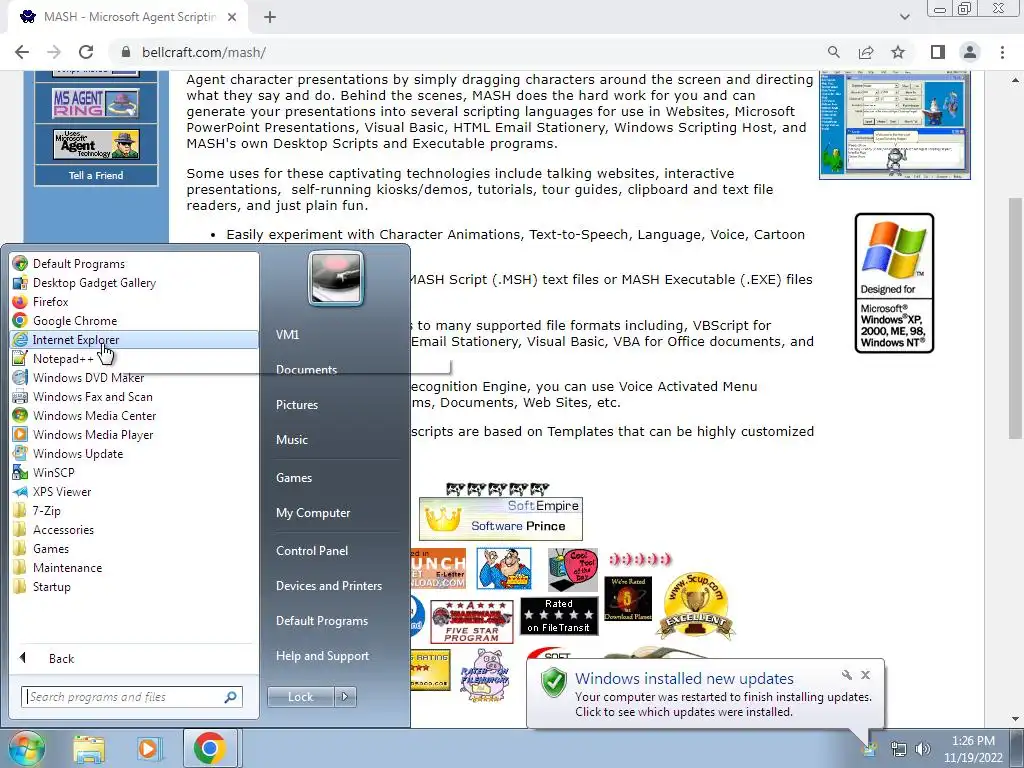
Task: Open the Pictures library
Action: [x=296, y=405]
